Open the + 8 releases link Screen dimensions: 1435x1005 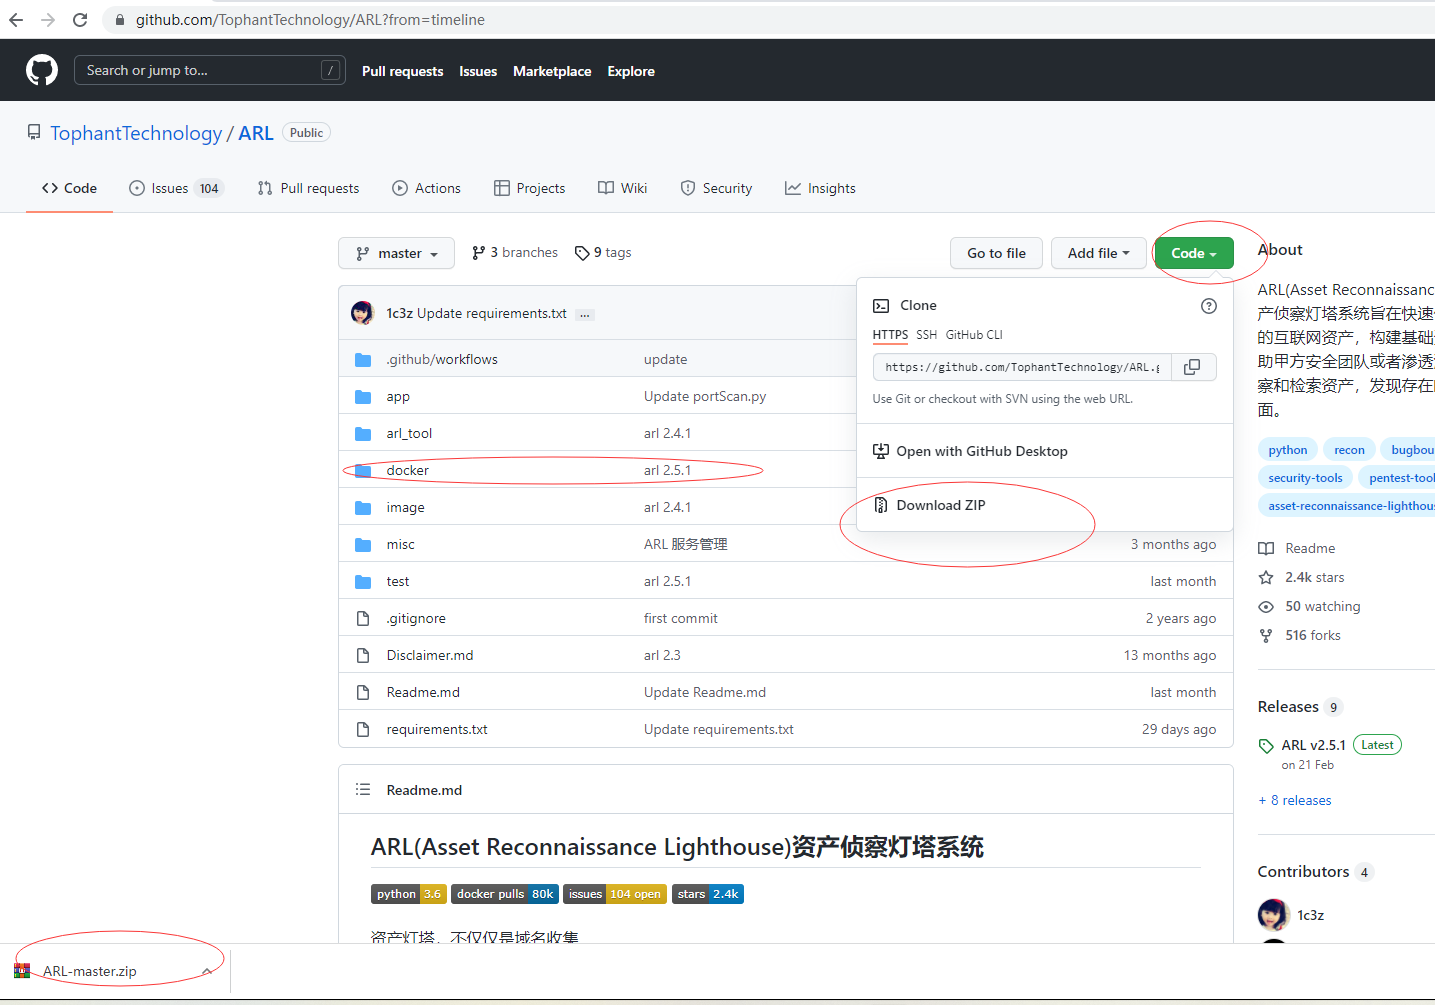(1295, 800)
